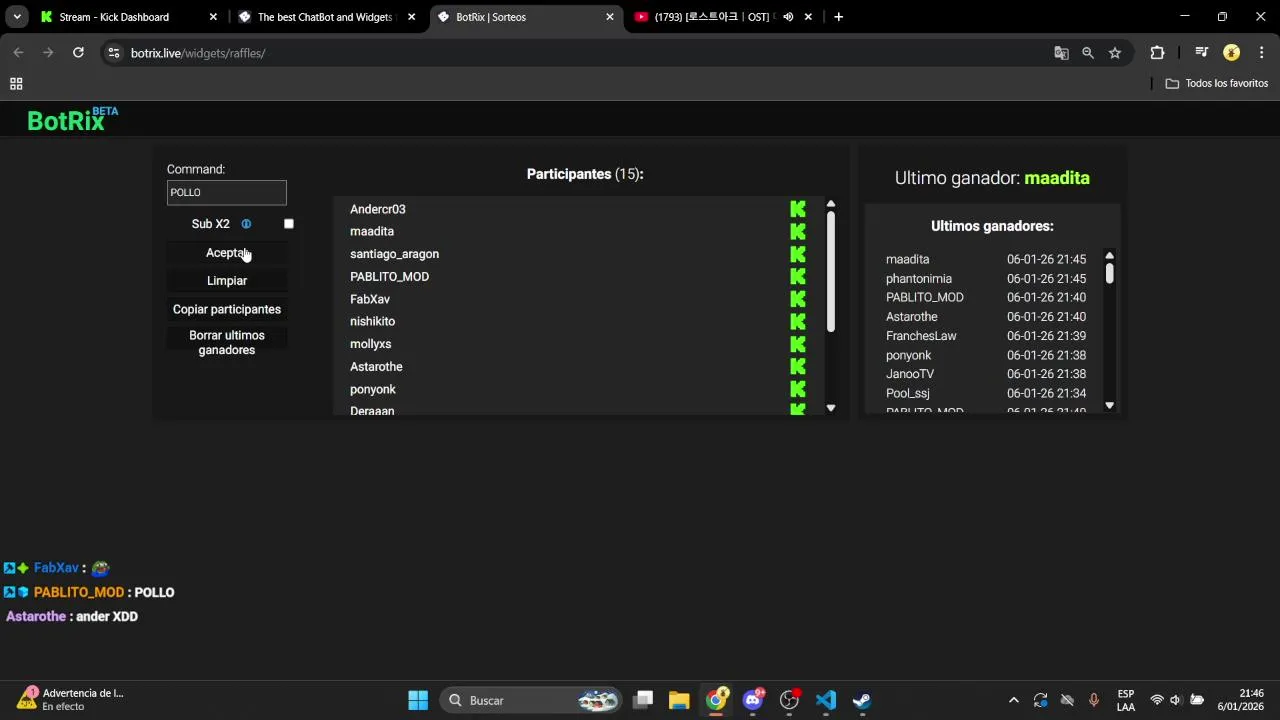
Task: Click Borrar ultimos ganadores button
Action: (227, 342)
